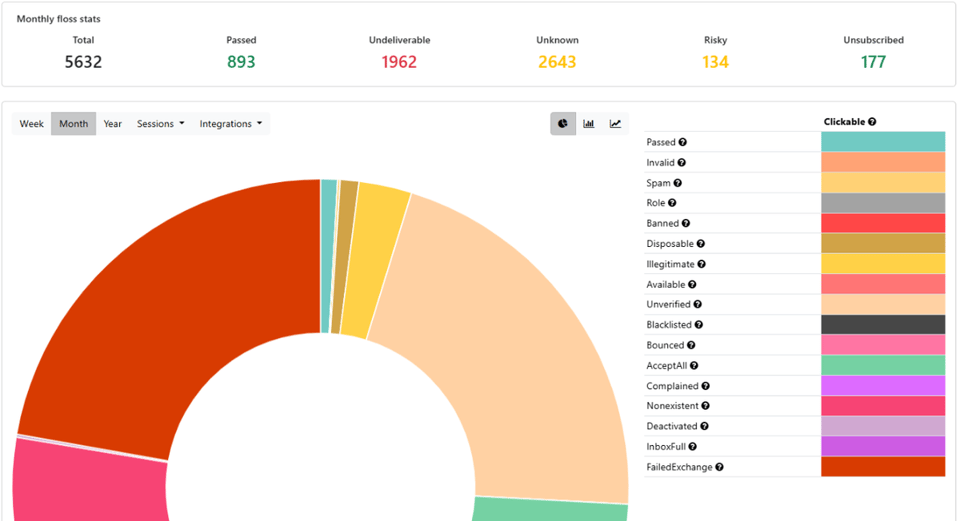
Task: Click the pink Bounced color swatch
Action: (x=883, y=345)
